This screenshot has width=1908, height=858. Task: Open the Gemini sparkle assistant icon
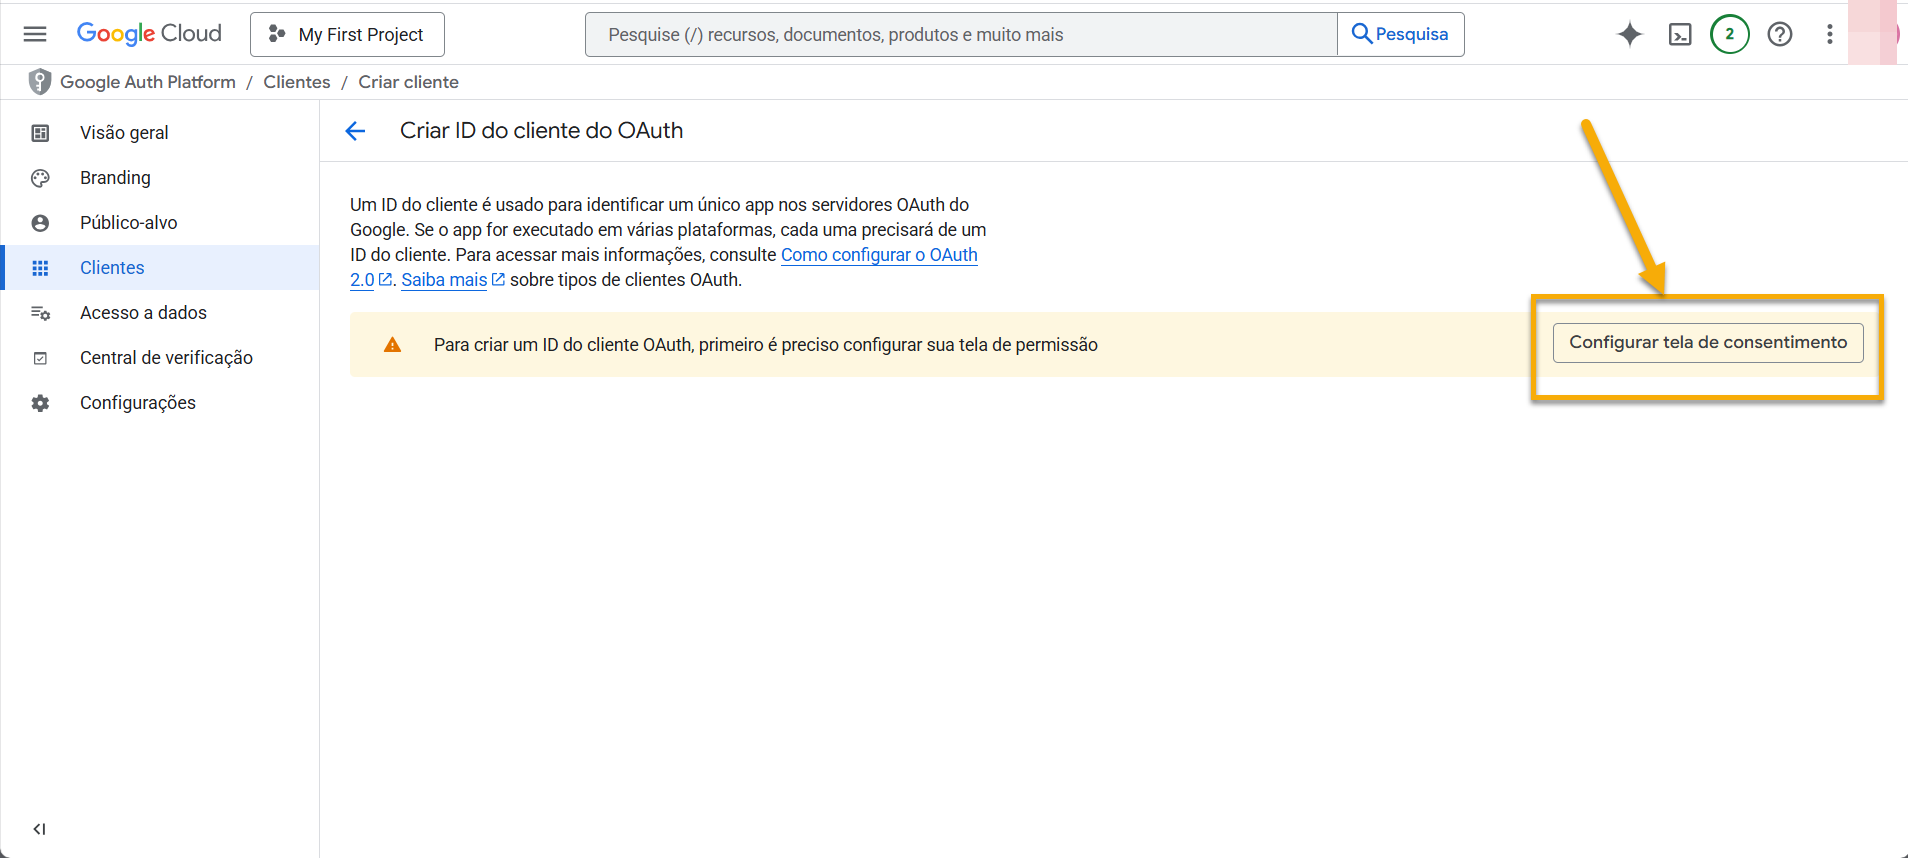click(1630, 34)
